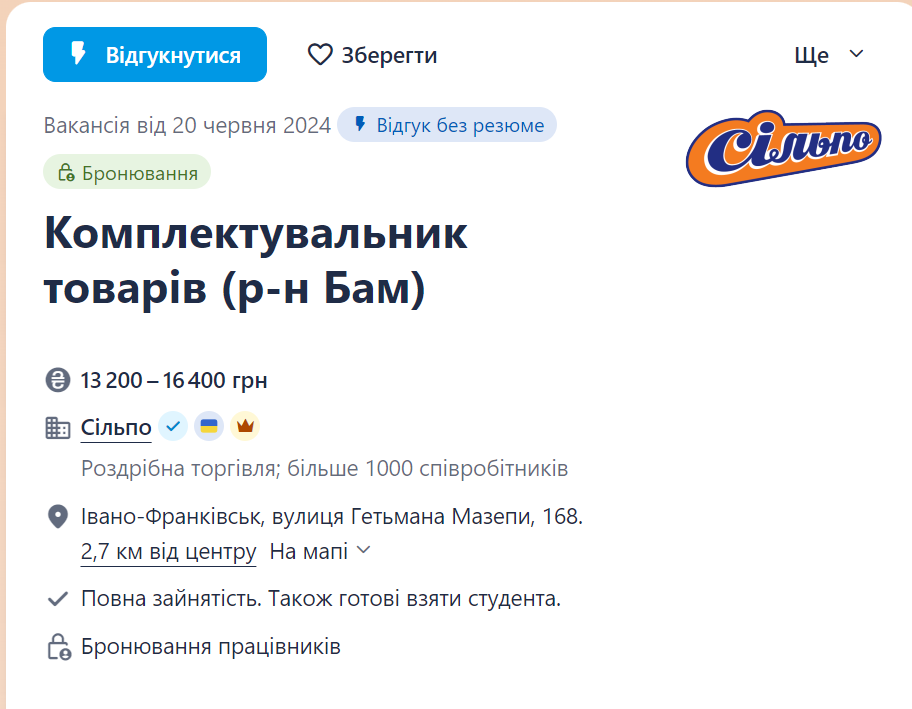Click the Комплектувальник товарів job title
The image size is (912, 709).
[255, 259]
